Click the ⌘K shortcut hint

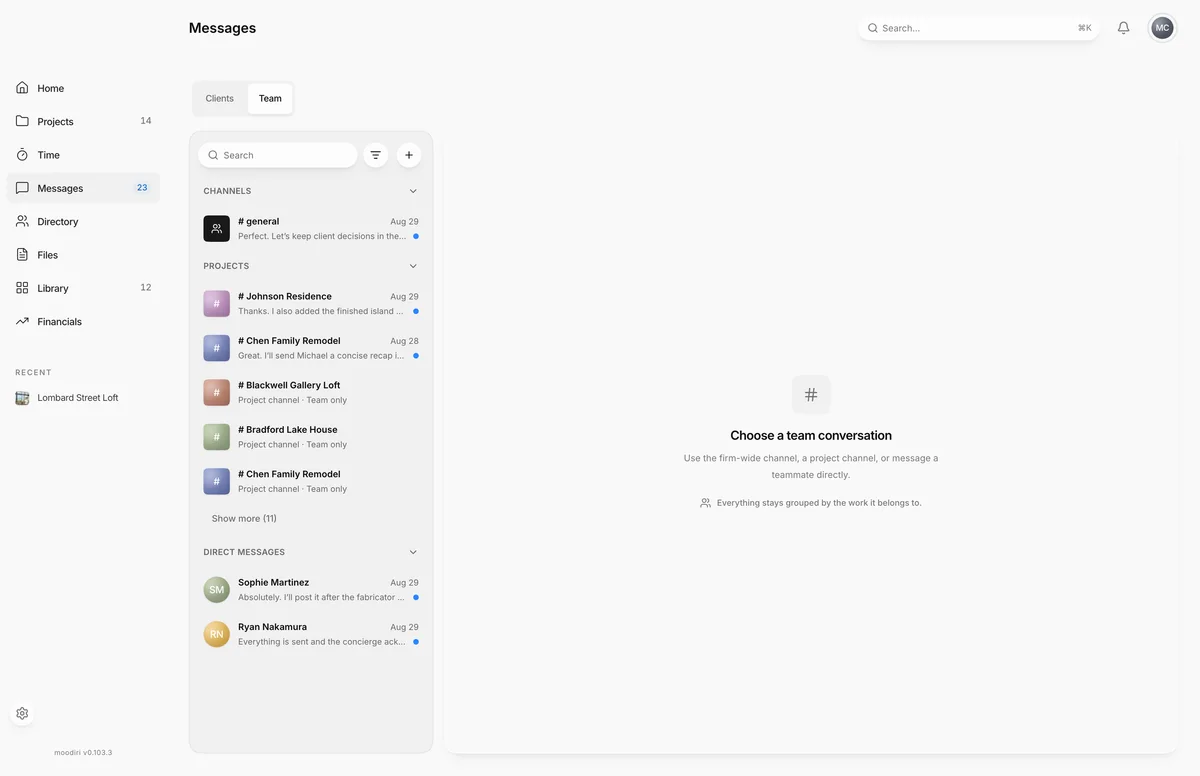(1085, 28)
